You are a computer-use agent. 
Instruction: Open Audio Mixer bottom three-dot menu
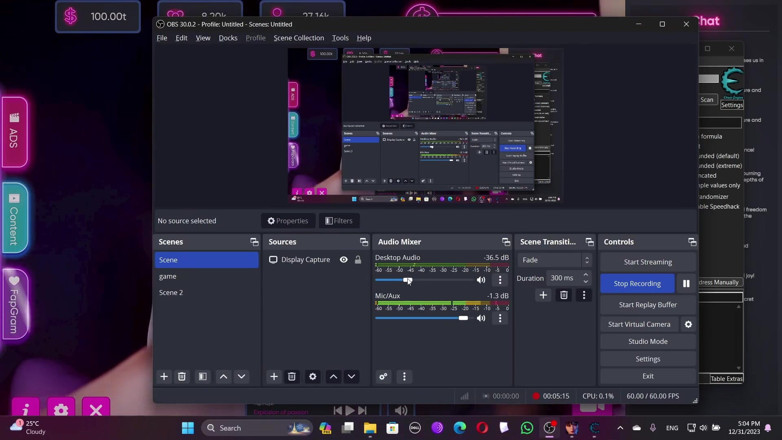(x=404, y=377)
